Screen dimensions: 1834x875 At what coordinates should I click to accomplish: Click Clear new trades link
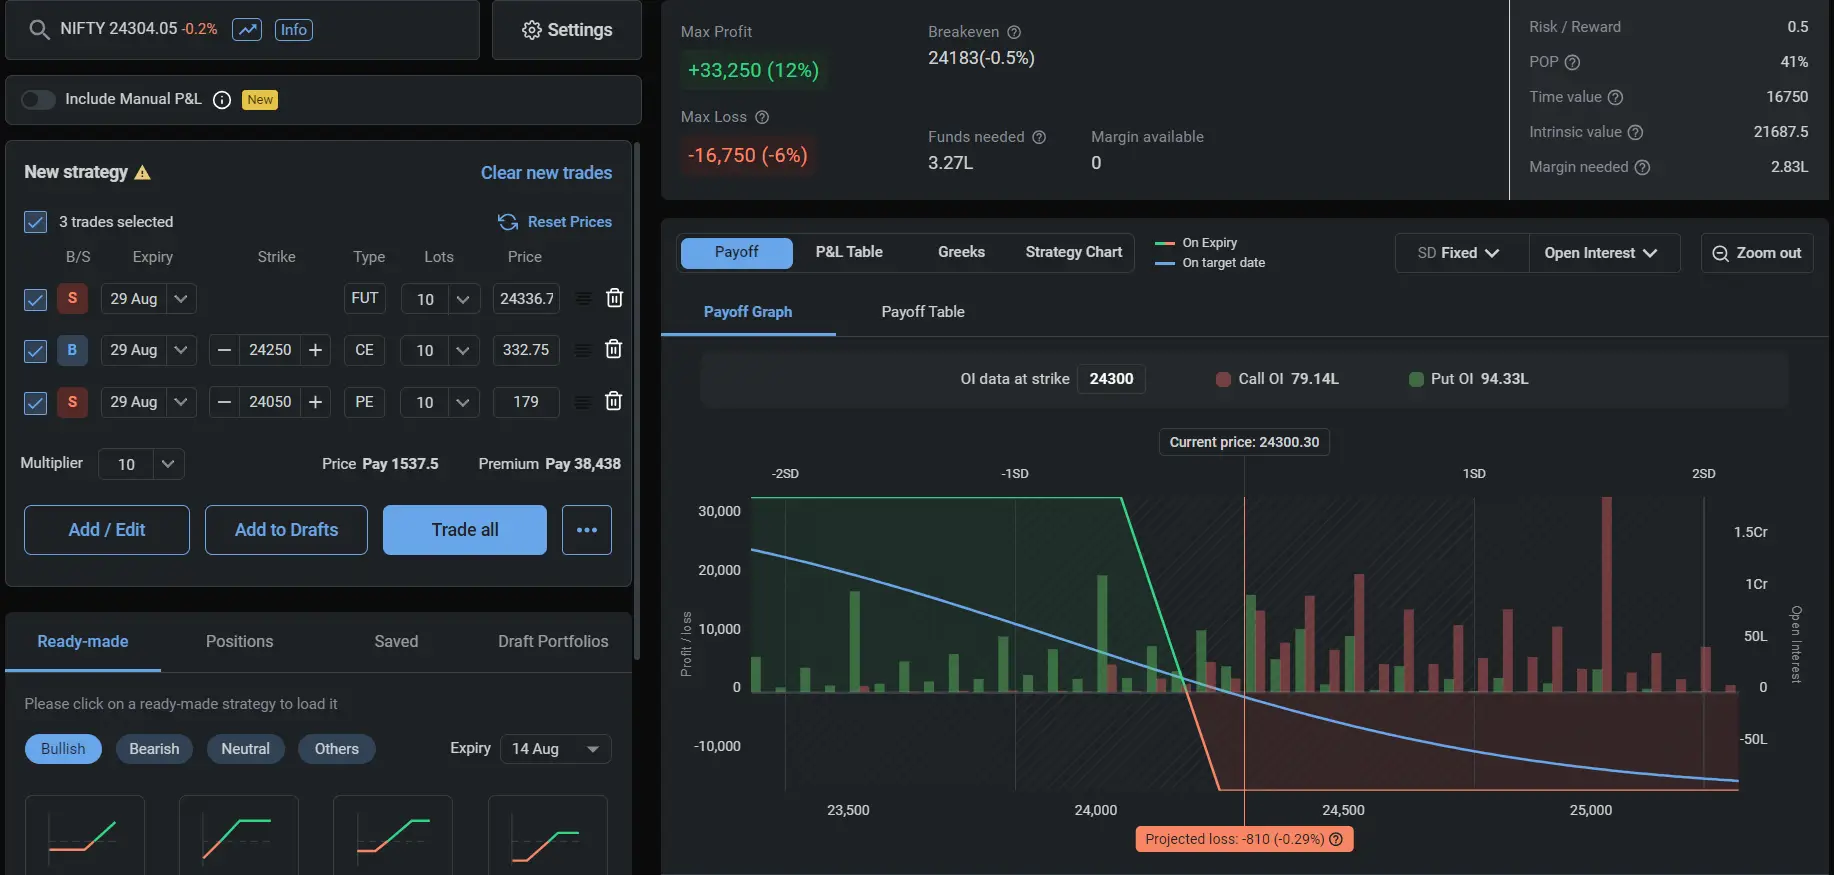point(546,172)
